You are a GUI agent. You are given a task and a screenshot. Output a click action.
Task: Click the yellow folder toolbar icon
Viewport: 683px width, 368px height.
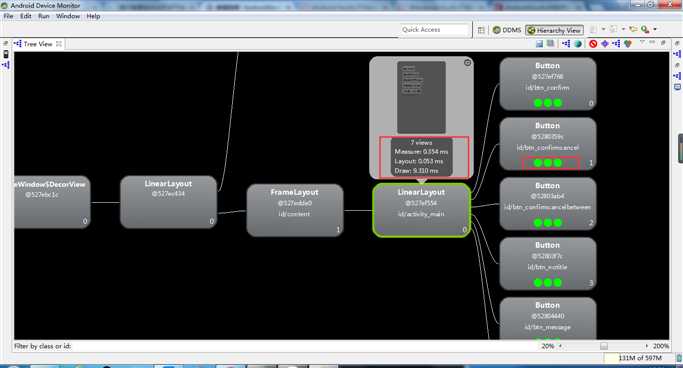(x=633, y=30)
